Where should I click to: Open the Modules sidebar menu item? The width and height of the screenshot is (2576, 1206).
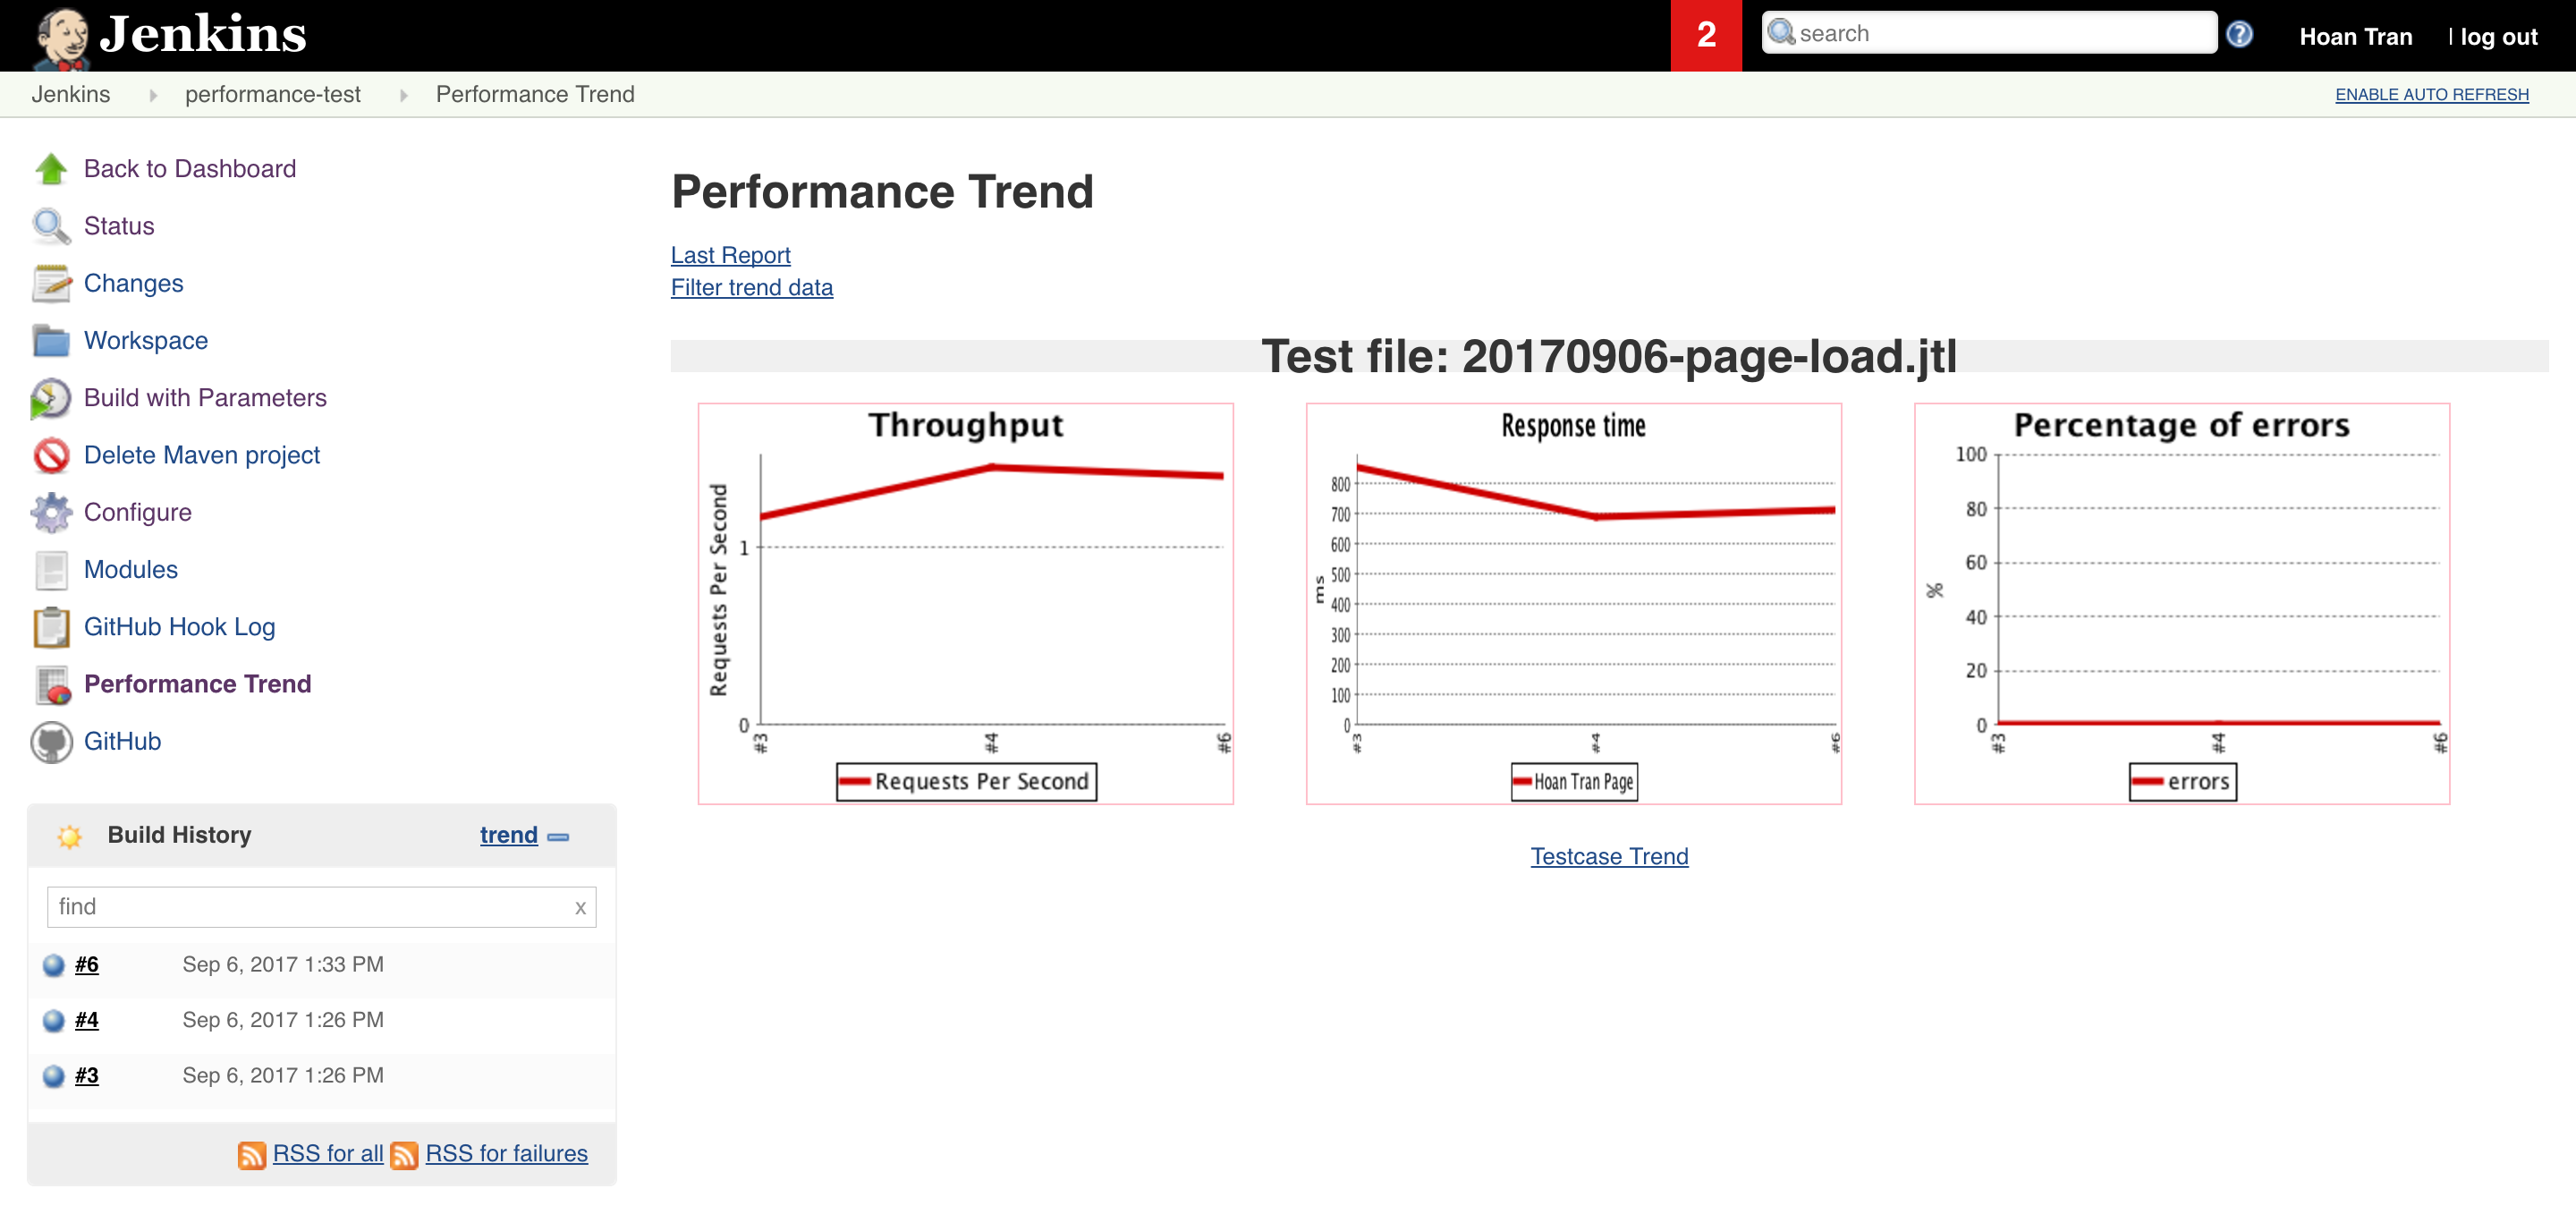tap(130, 569)
